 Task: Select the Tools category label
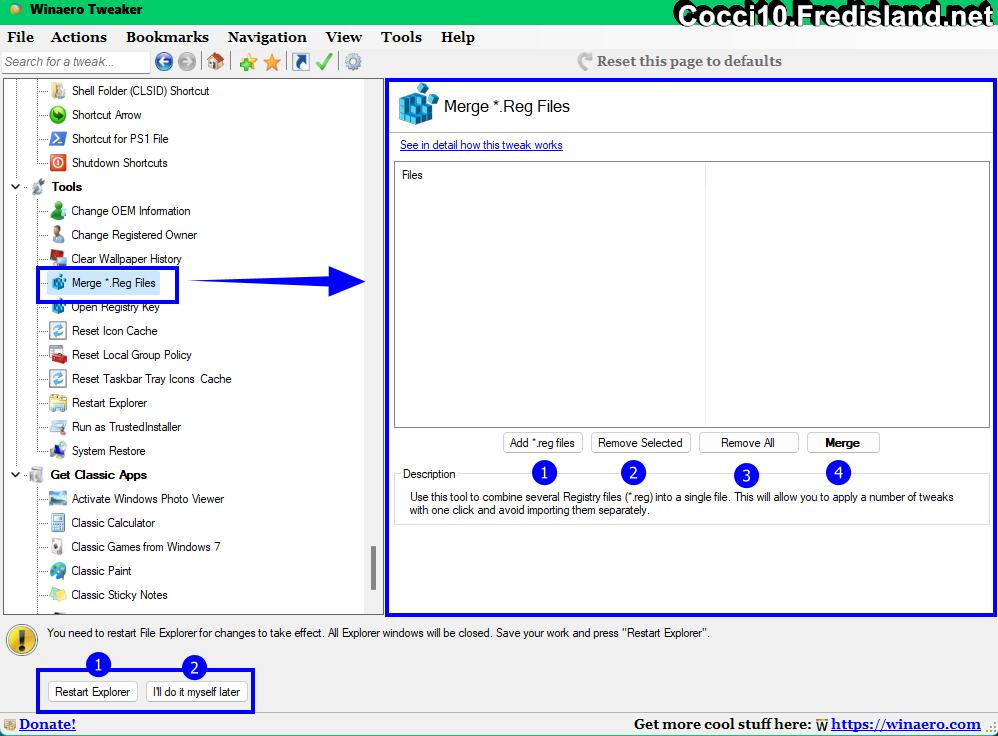pos(67,187)
